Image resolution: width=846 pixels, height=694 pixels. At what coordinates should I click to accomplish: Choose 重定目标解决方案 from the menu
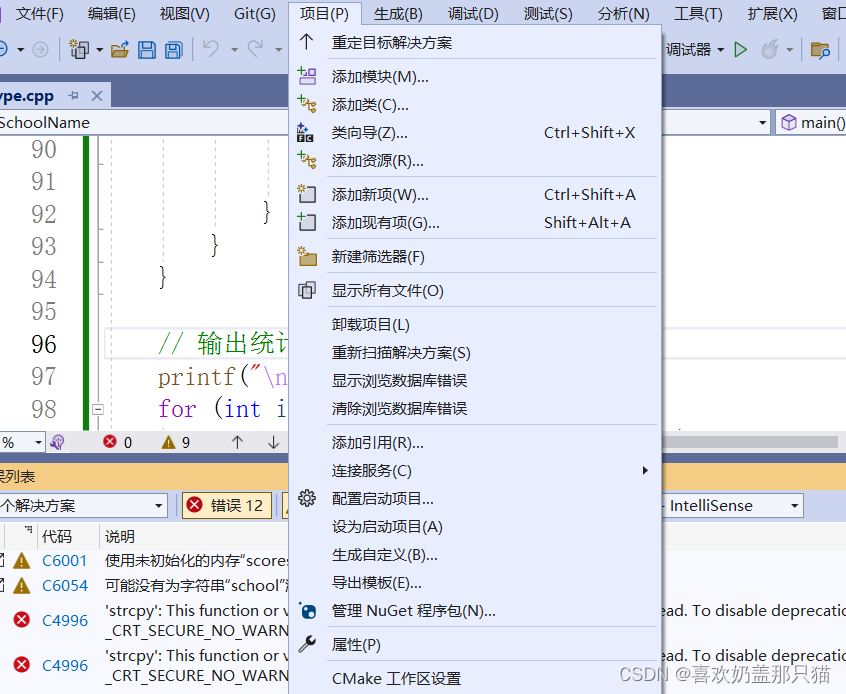pyautogui.click(x=475, y=42)
